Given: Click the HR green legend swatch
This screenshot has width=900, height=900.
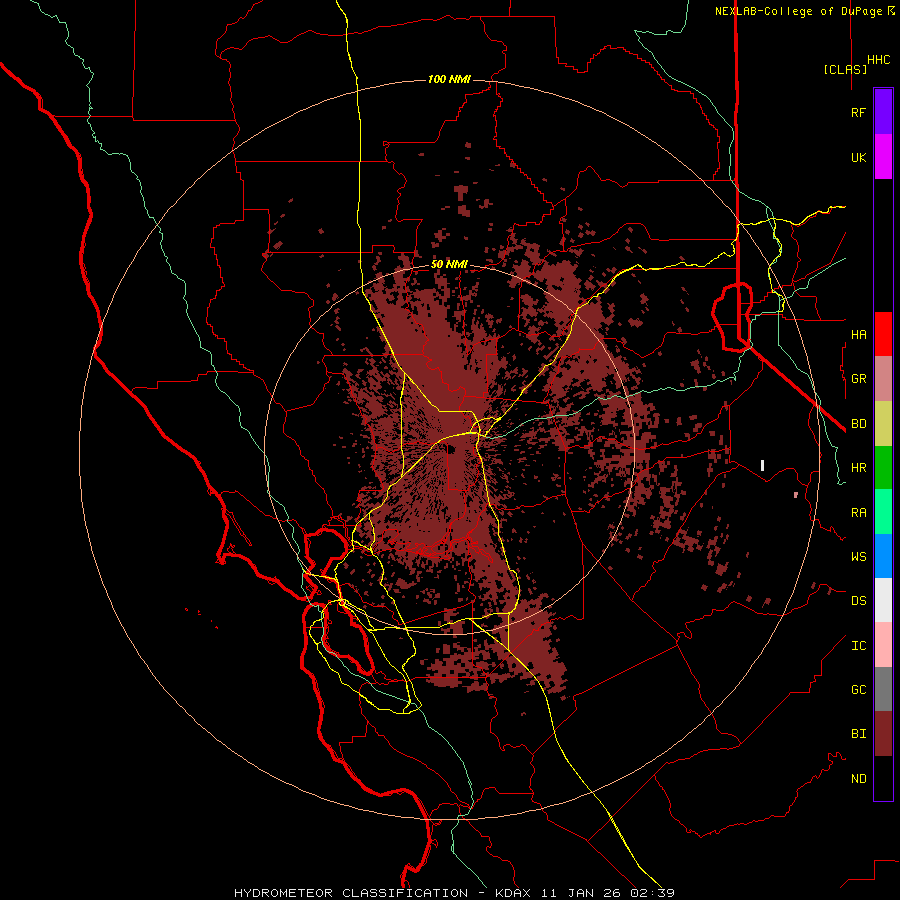Looking at the screenshot, I should point(883,467).
